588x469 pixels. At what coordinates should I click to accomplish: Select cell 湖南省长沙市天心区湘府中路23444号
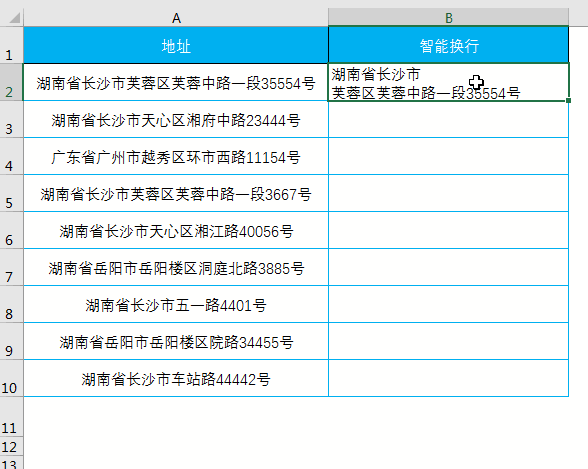(176, 119)
